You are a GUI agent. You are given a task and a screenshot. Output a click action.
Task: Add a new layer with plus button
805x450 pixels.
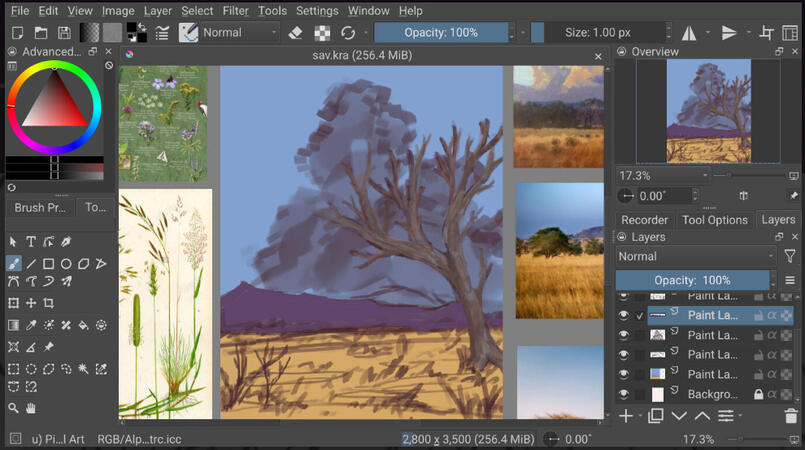(626, 416)
